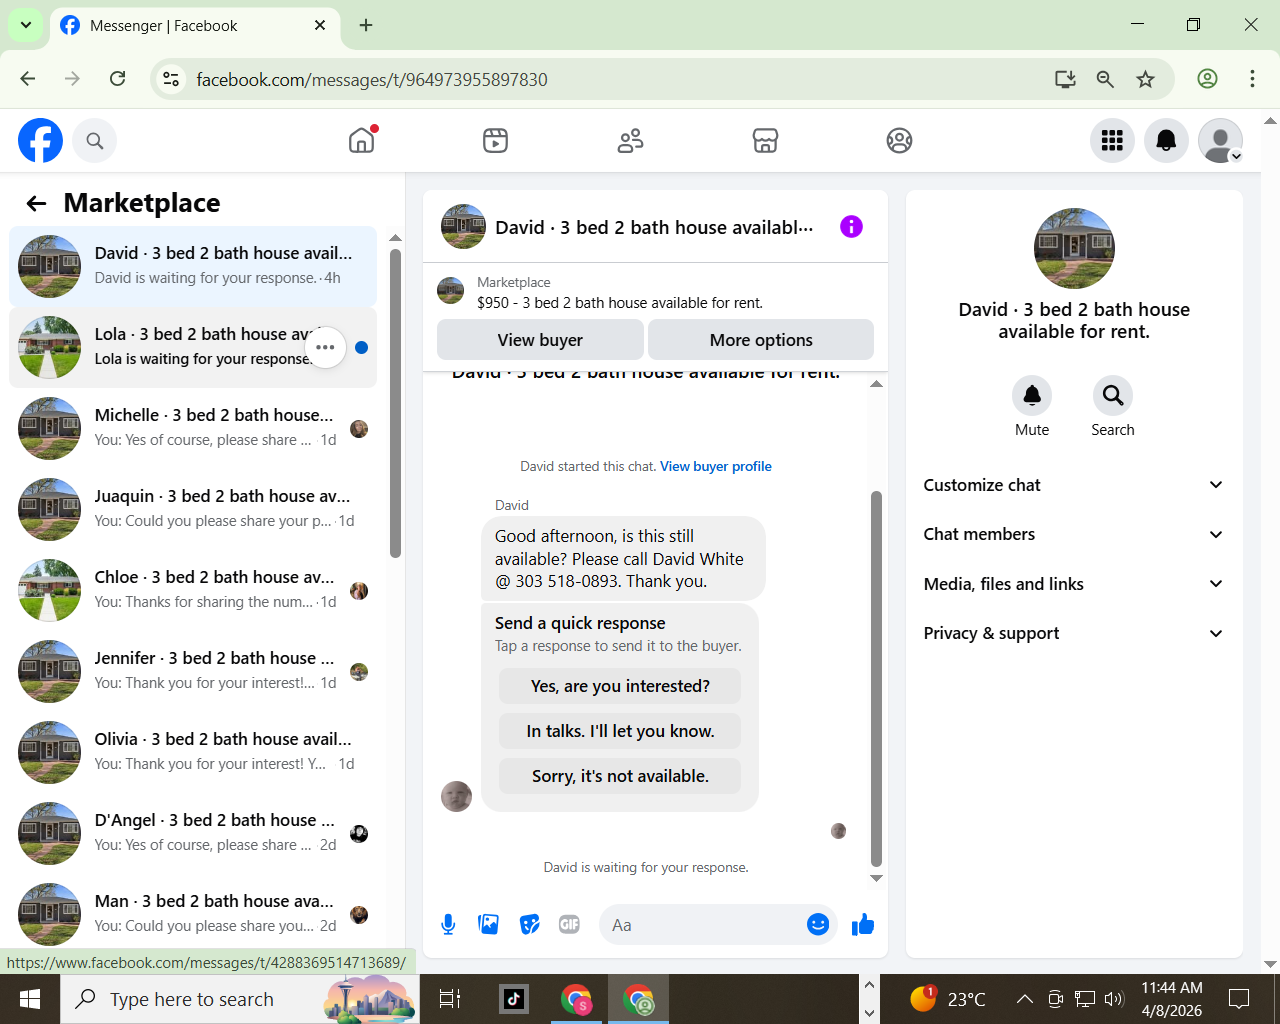Send quick reply 'Yes, are you interested?'
The image size is (1280, 1024).
click(x=620, y=686)
